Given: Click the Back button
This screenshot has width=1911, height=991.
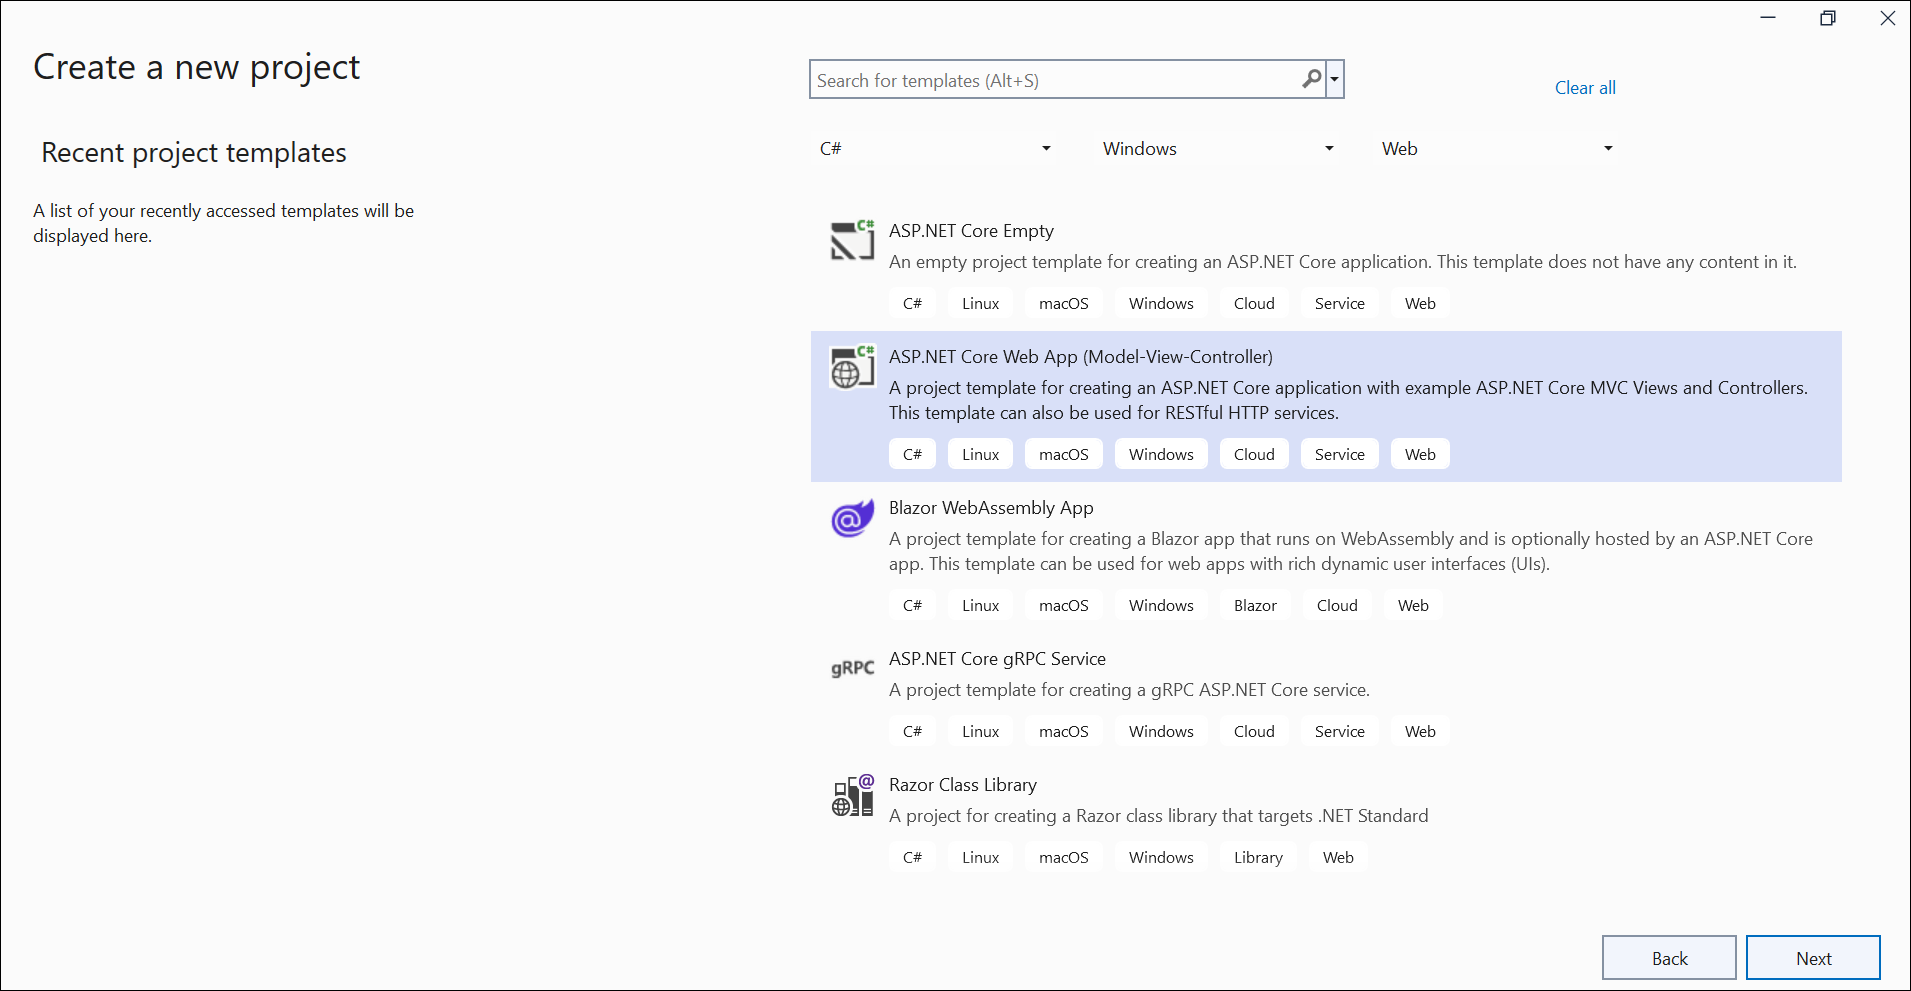Looking at the screenshot, I should coord(1669,958).
